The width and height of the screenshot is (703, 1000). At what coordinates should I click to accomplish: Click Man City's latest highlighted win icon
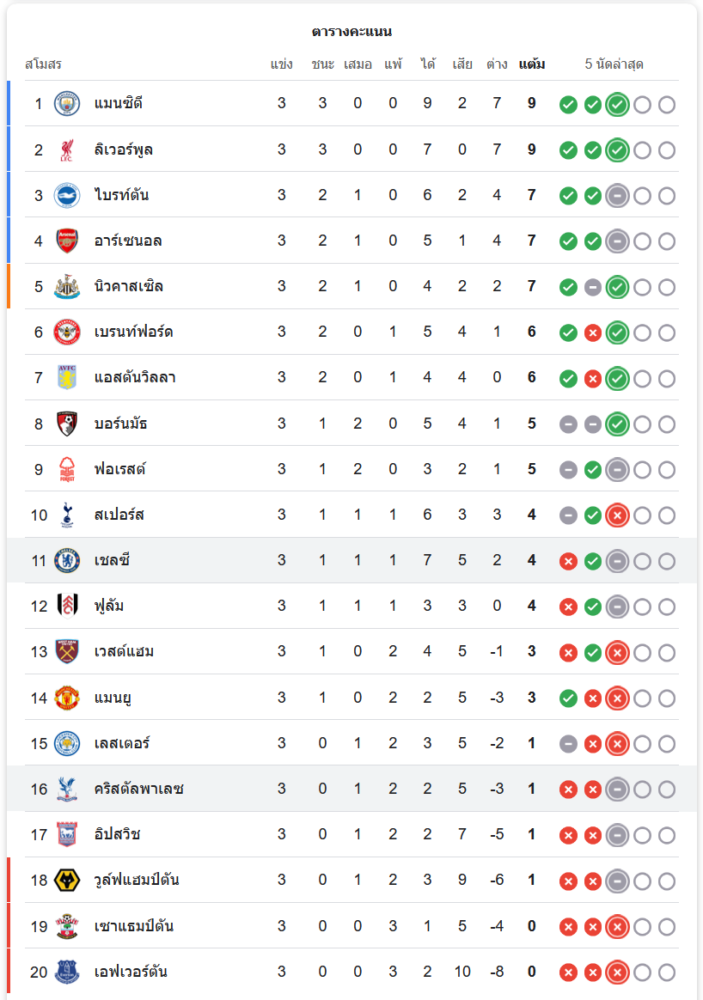[617, 104]
